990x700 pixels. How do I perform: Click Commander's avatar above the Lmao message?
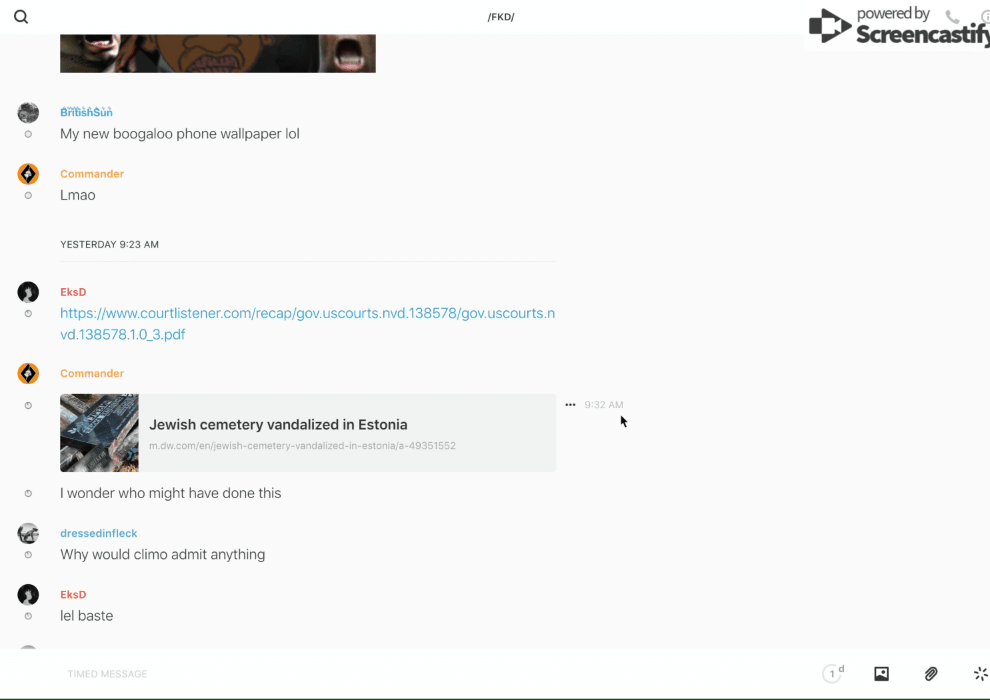(28, 174)
